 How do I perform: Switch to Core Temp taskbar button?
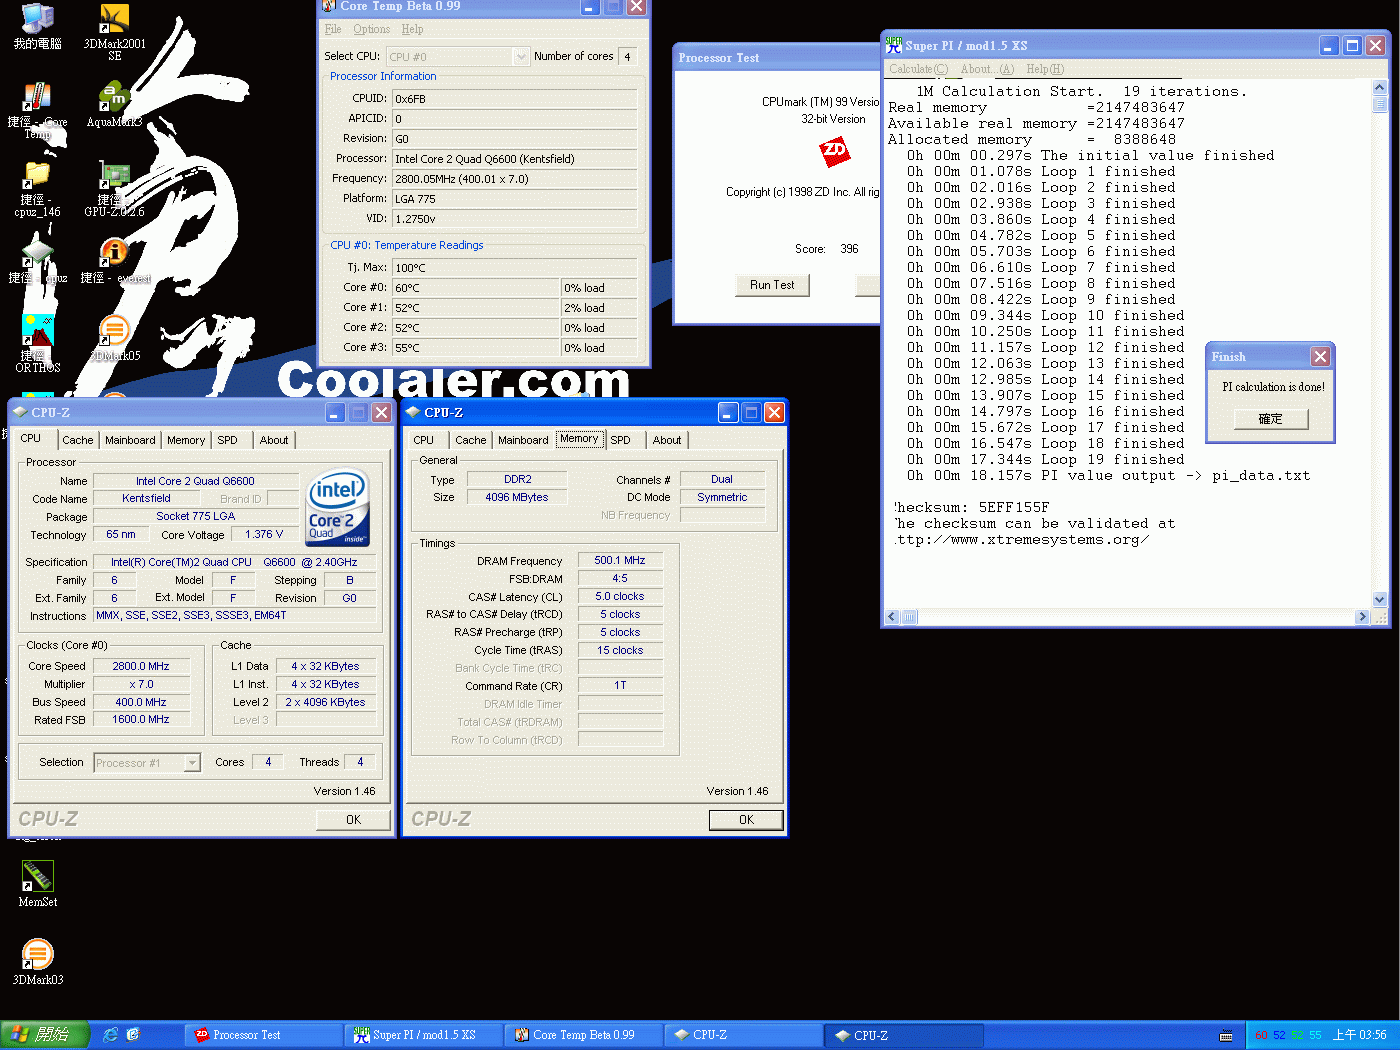click(584, 1035)
